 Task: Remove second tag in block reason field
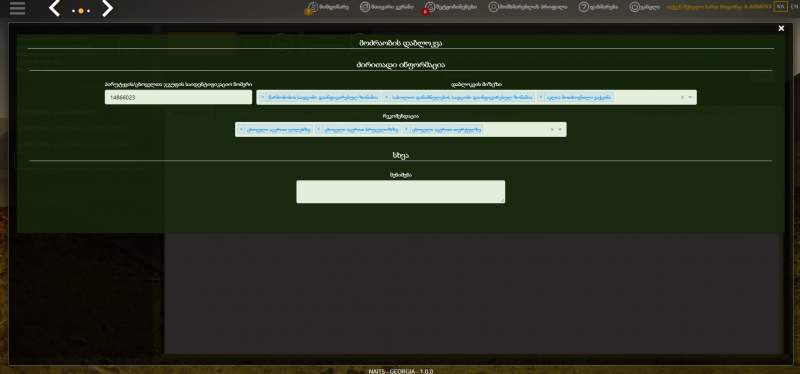coord(386,97)
